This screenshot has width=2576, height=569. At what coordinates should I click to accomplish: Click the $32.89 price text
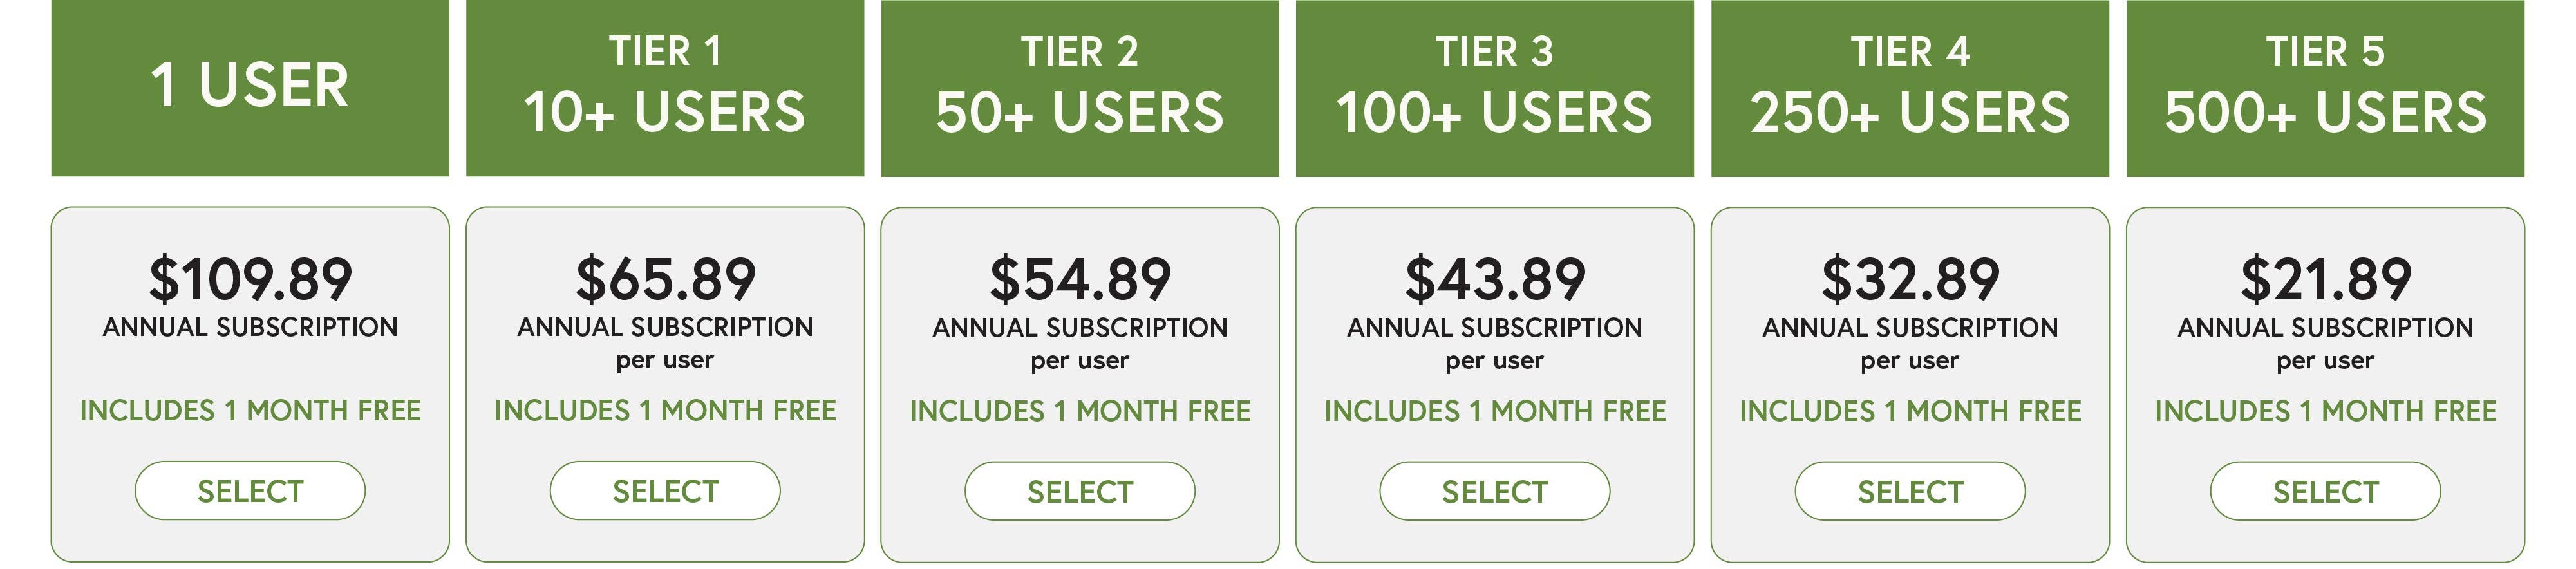[1910, 279]
